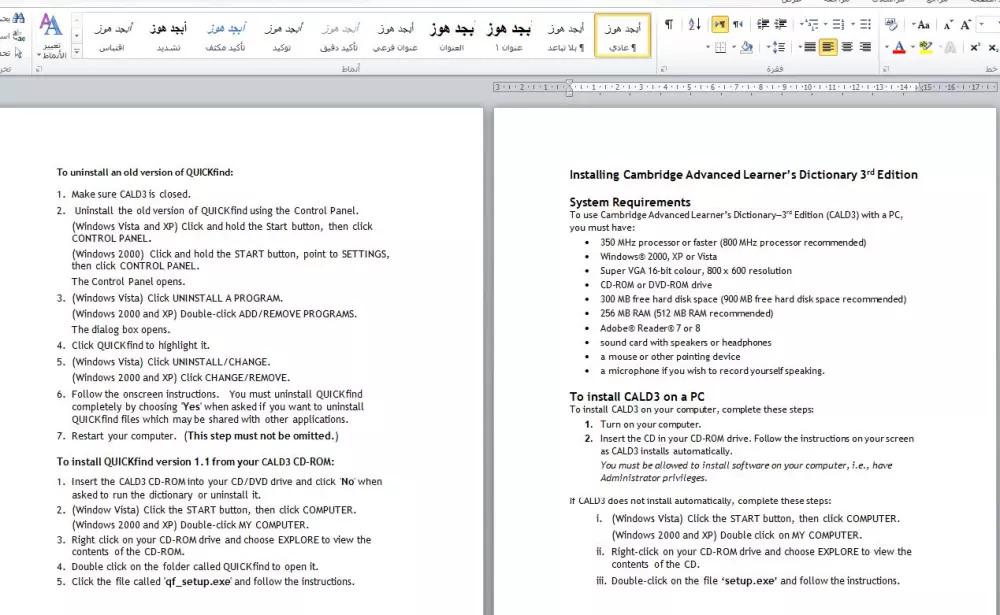
Task: Open the Paragraph dialog launcher
Action: pos(664,69)
